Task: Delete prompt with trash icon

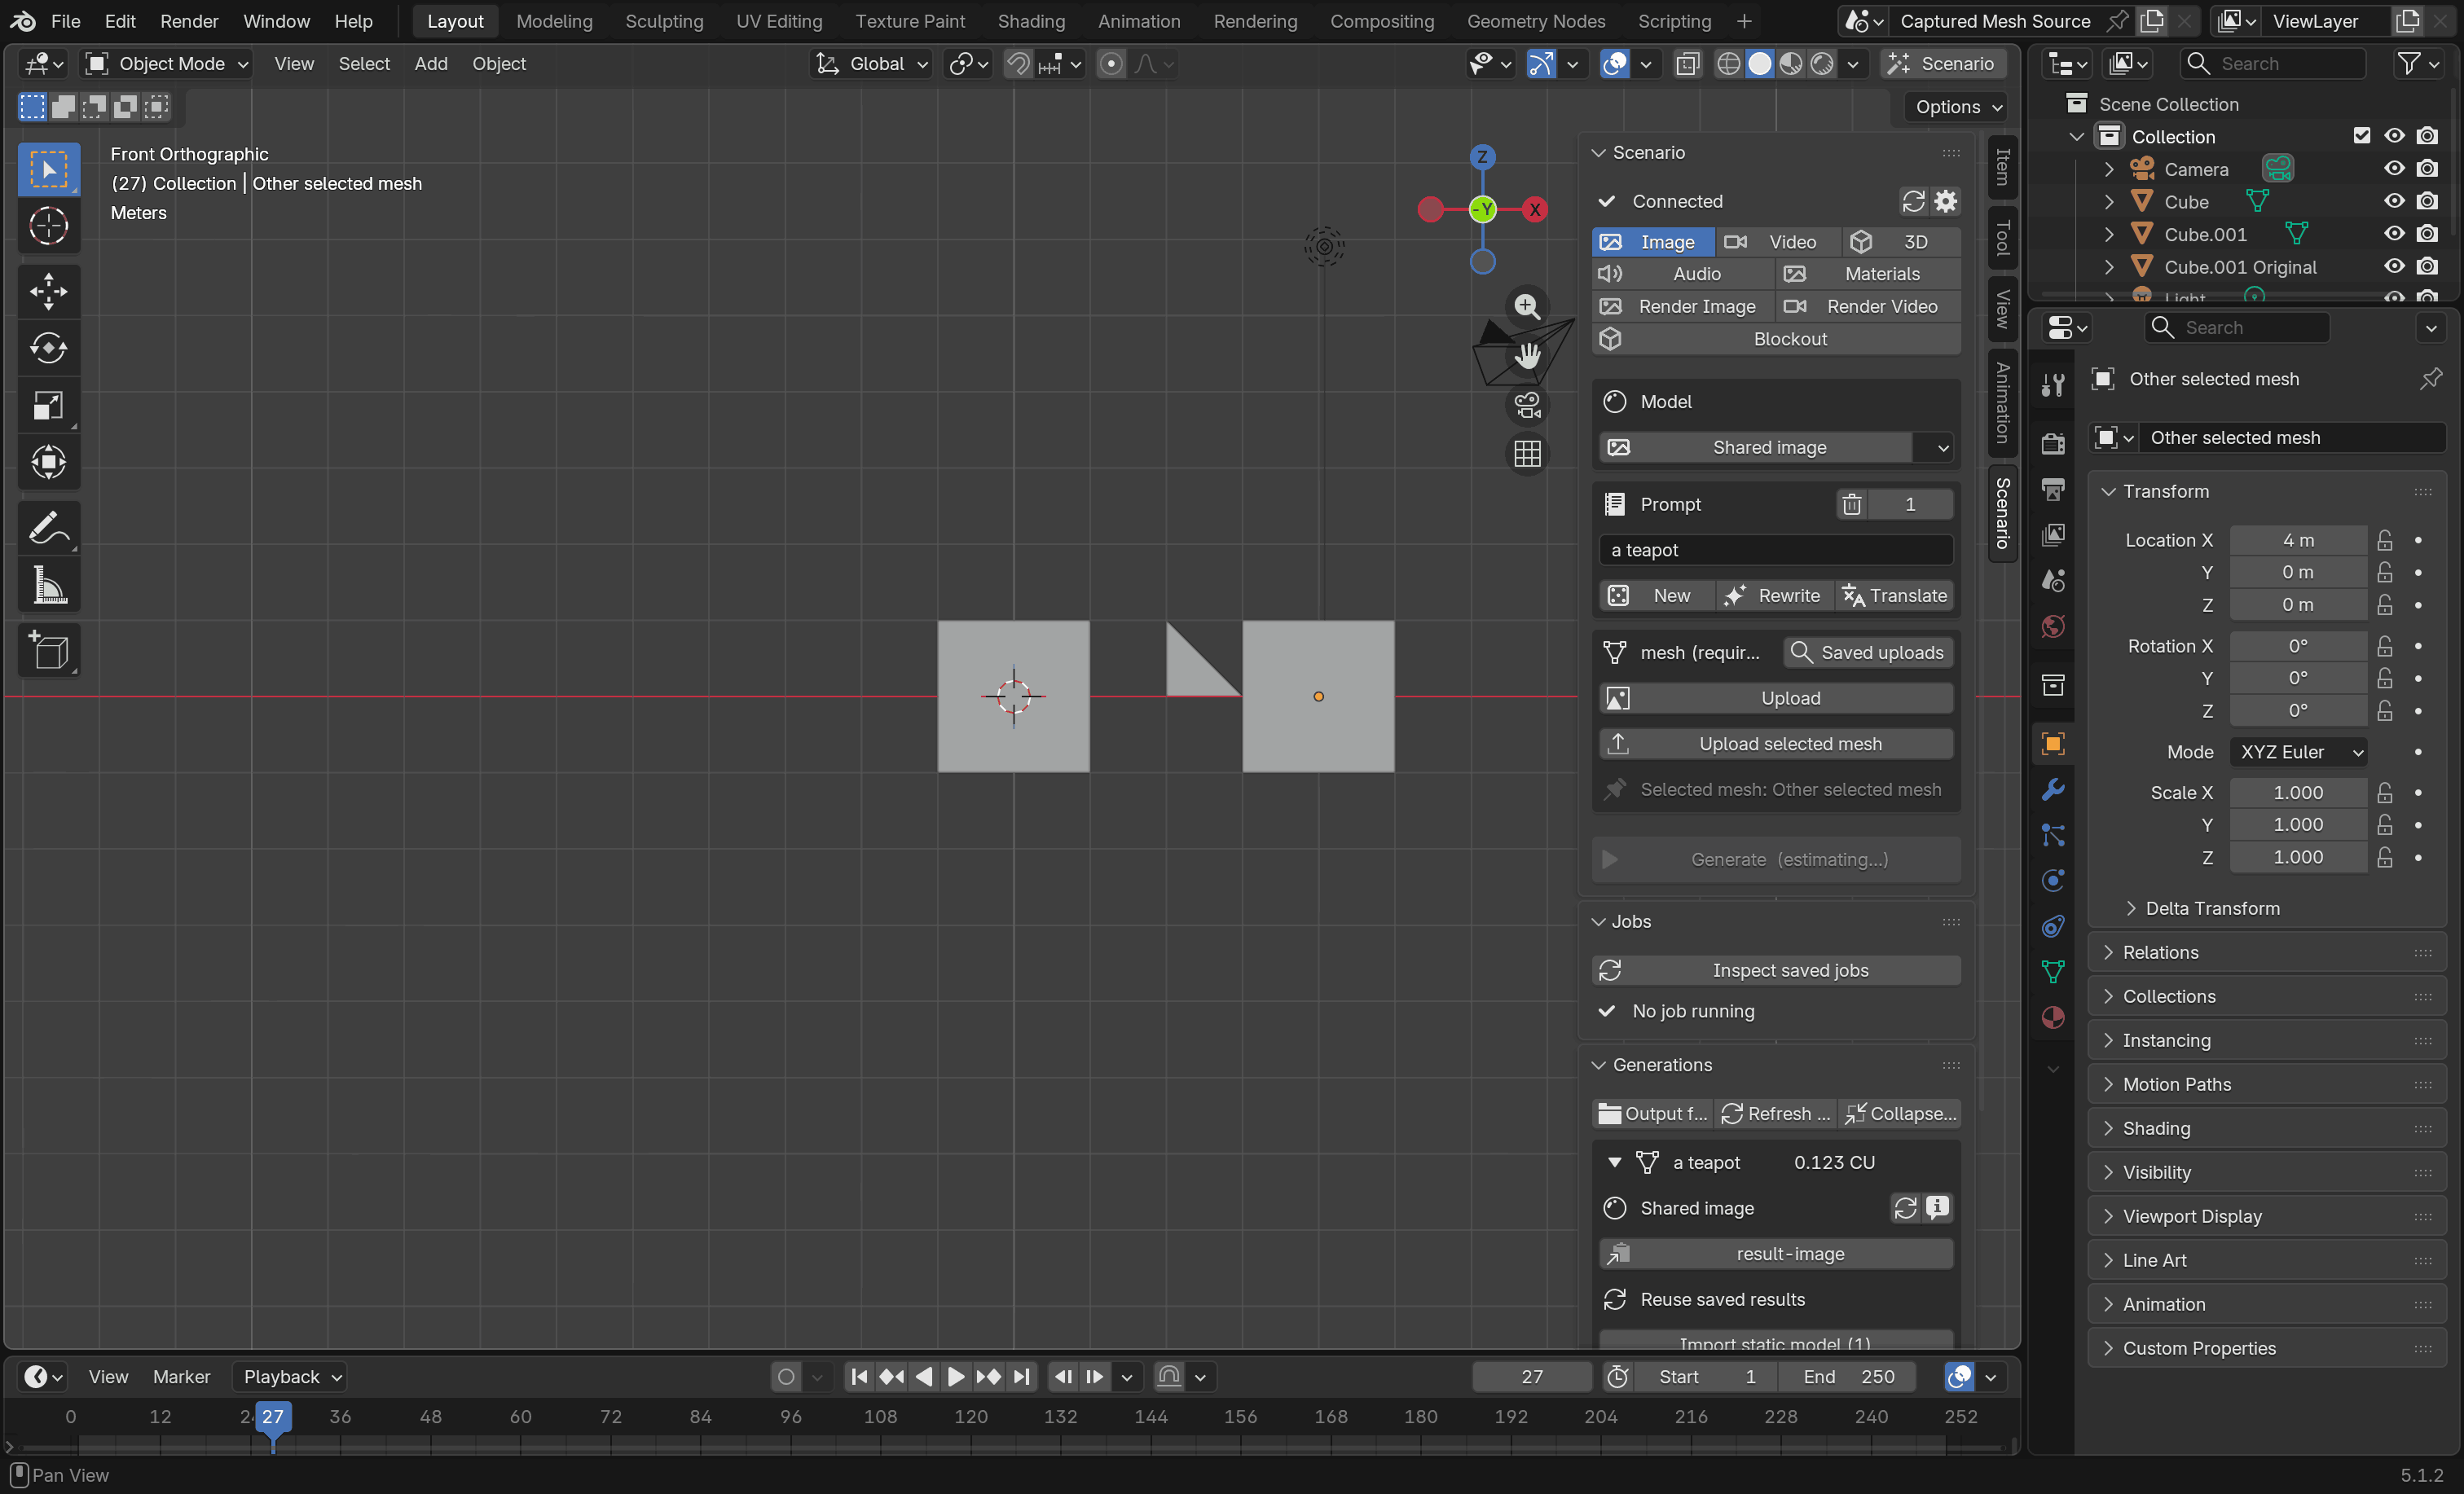Action: 1852,504
